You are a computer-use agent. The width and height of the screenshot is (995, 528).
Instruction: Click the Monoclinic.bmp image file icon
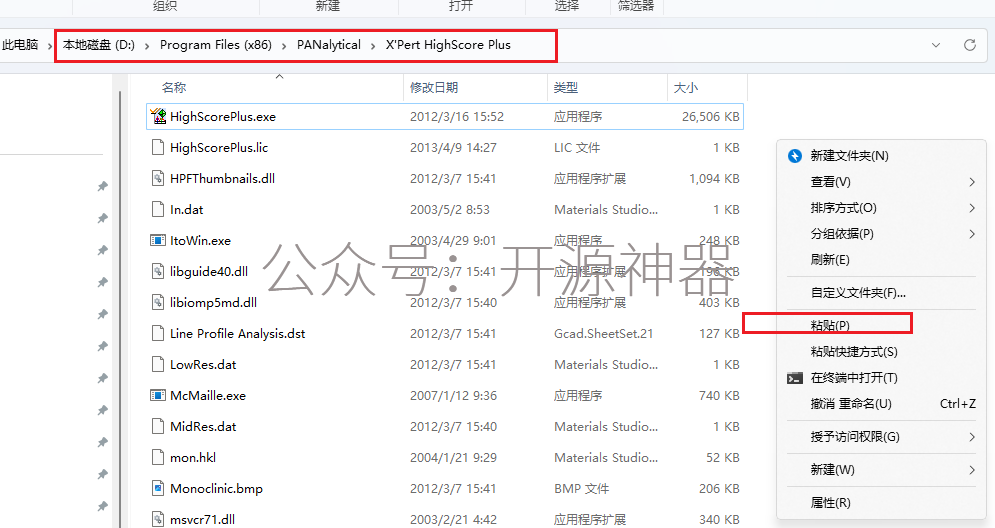pyautogui.click(x=158, y=489)
